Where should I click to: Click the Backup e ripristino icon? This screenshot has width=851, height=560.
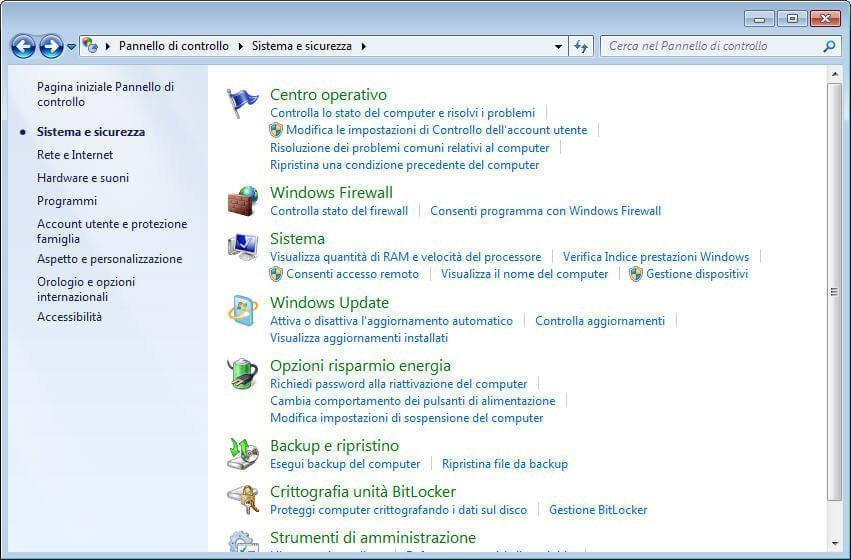[x=243, y=454]
